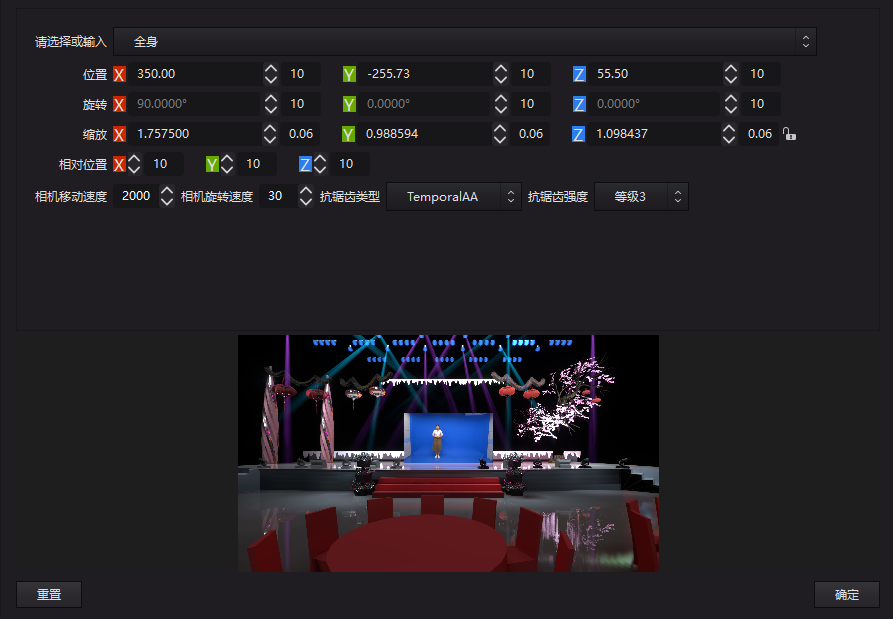
Task: Click the green Y icon in 相对位置 row
Action: 212,165
